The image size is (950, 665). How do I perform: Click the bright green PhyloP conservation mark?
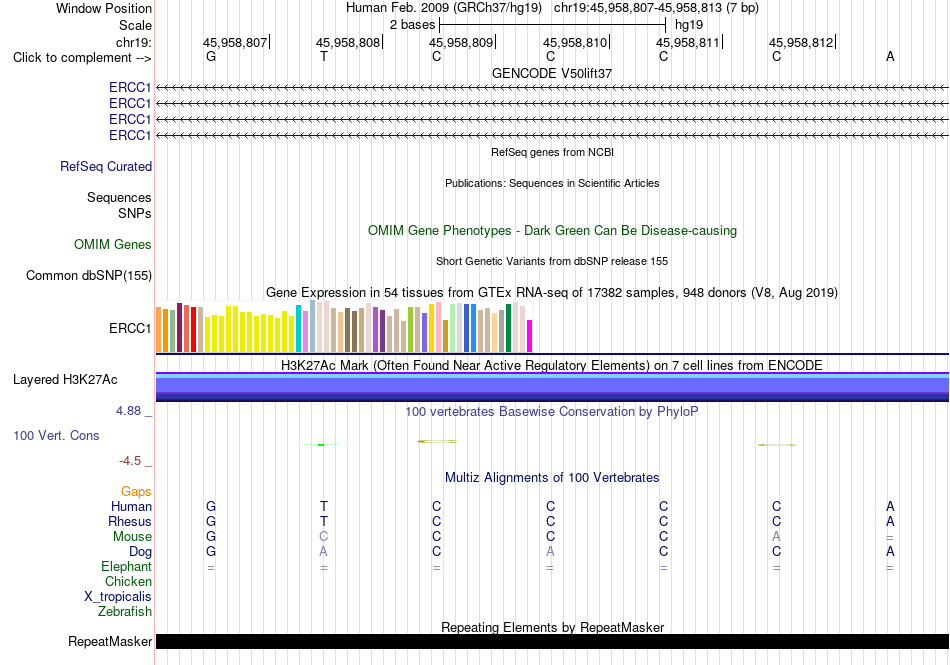point(321,445)
